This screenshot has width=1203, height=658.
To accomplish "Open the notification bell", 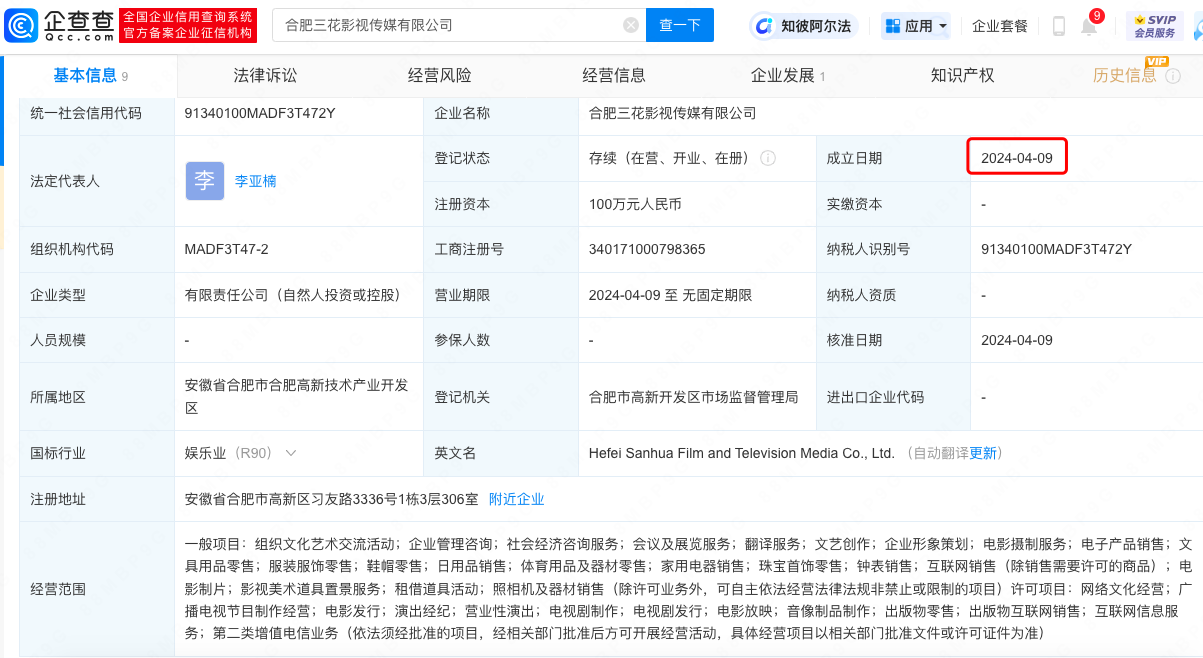I will point(1089,27).
